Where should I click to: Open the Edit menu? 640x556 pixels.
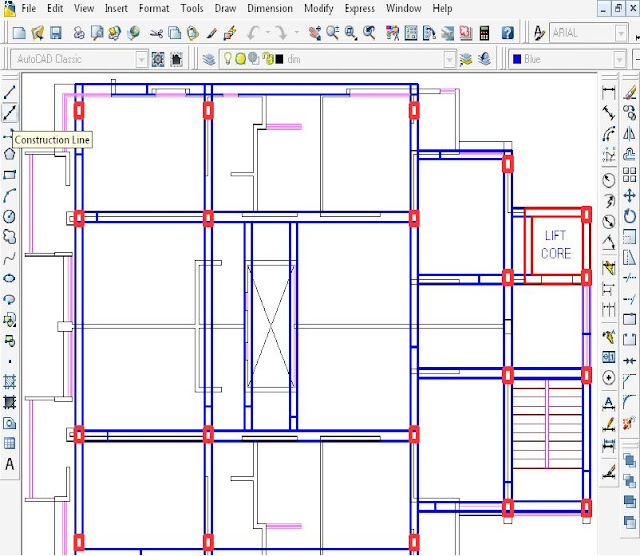coord(55,8)
